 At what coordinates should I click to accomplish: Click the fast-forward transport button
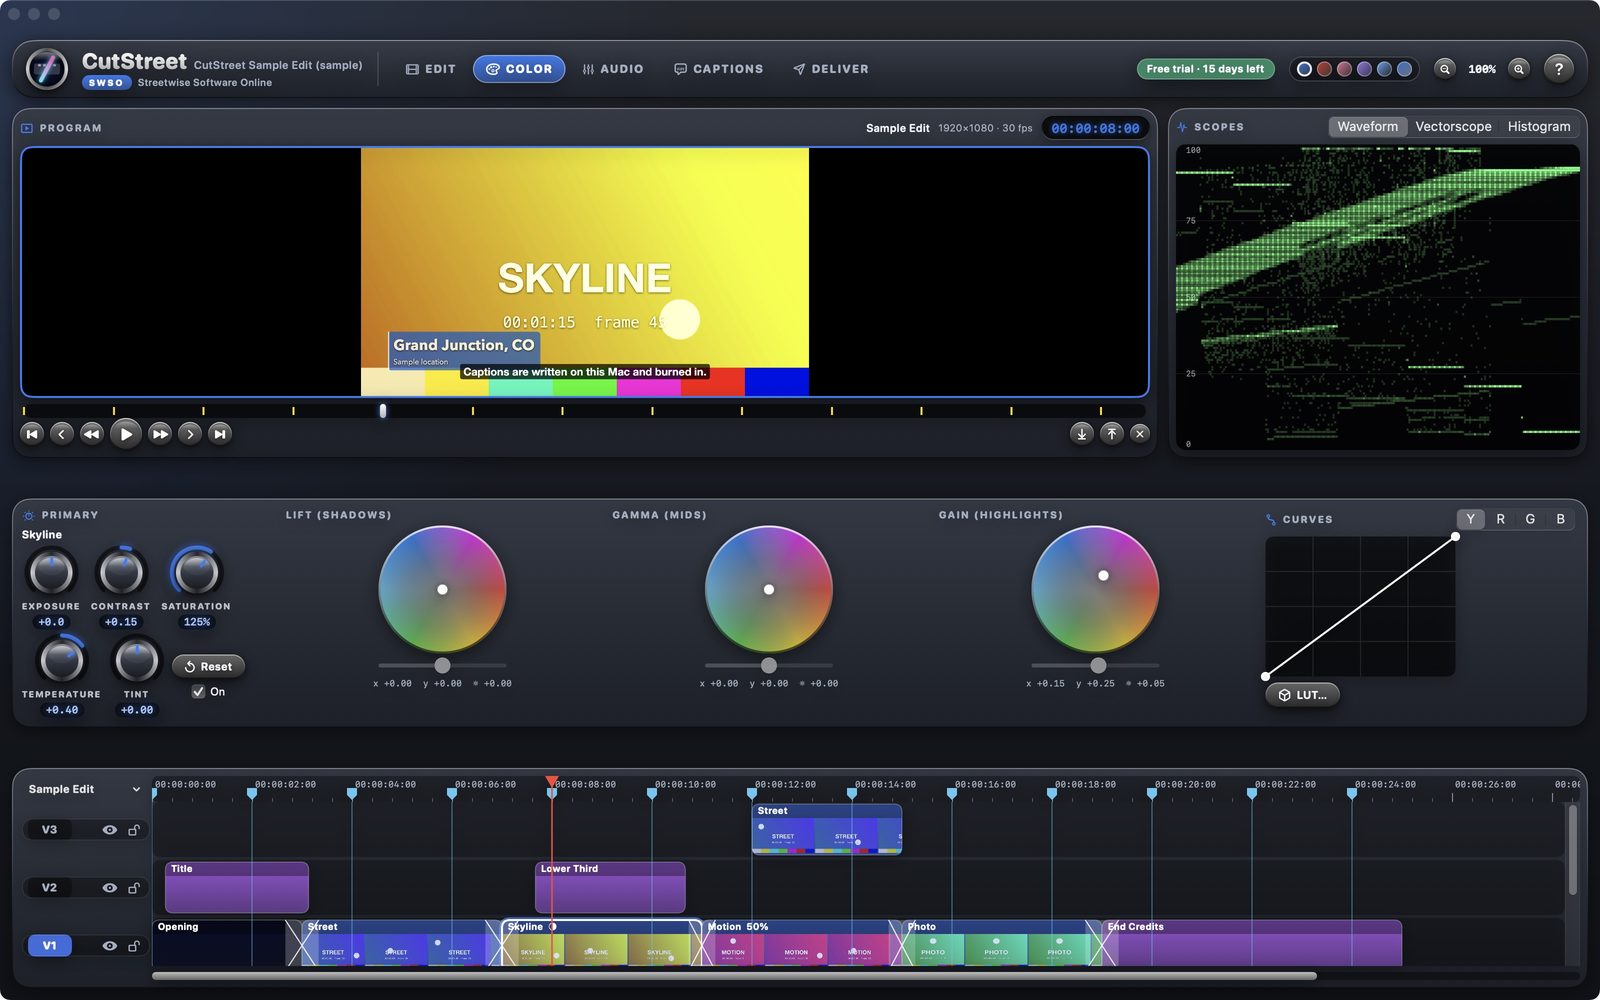pos(160,433)
